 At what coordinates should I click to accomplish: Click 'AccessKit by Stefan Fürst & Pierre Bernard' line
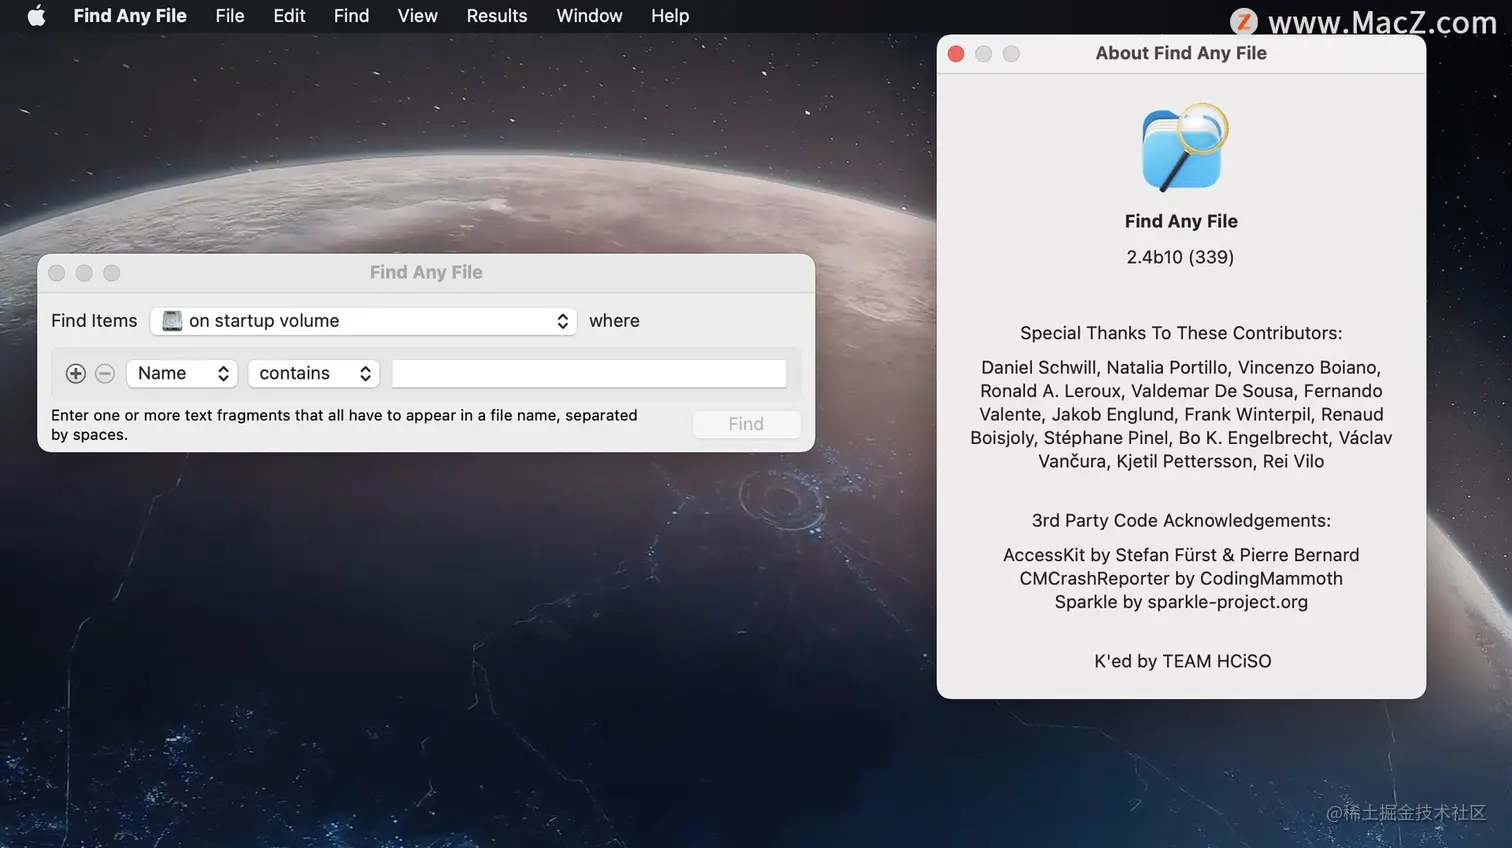click(x=1181, y=555)
